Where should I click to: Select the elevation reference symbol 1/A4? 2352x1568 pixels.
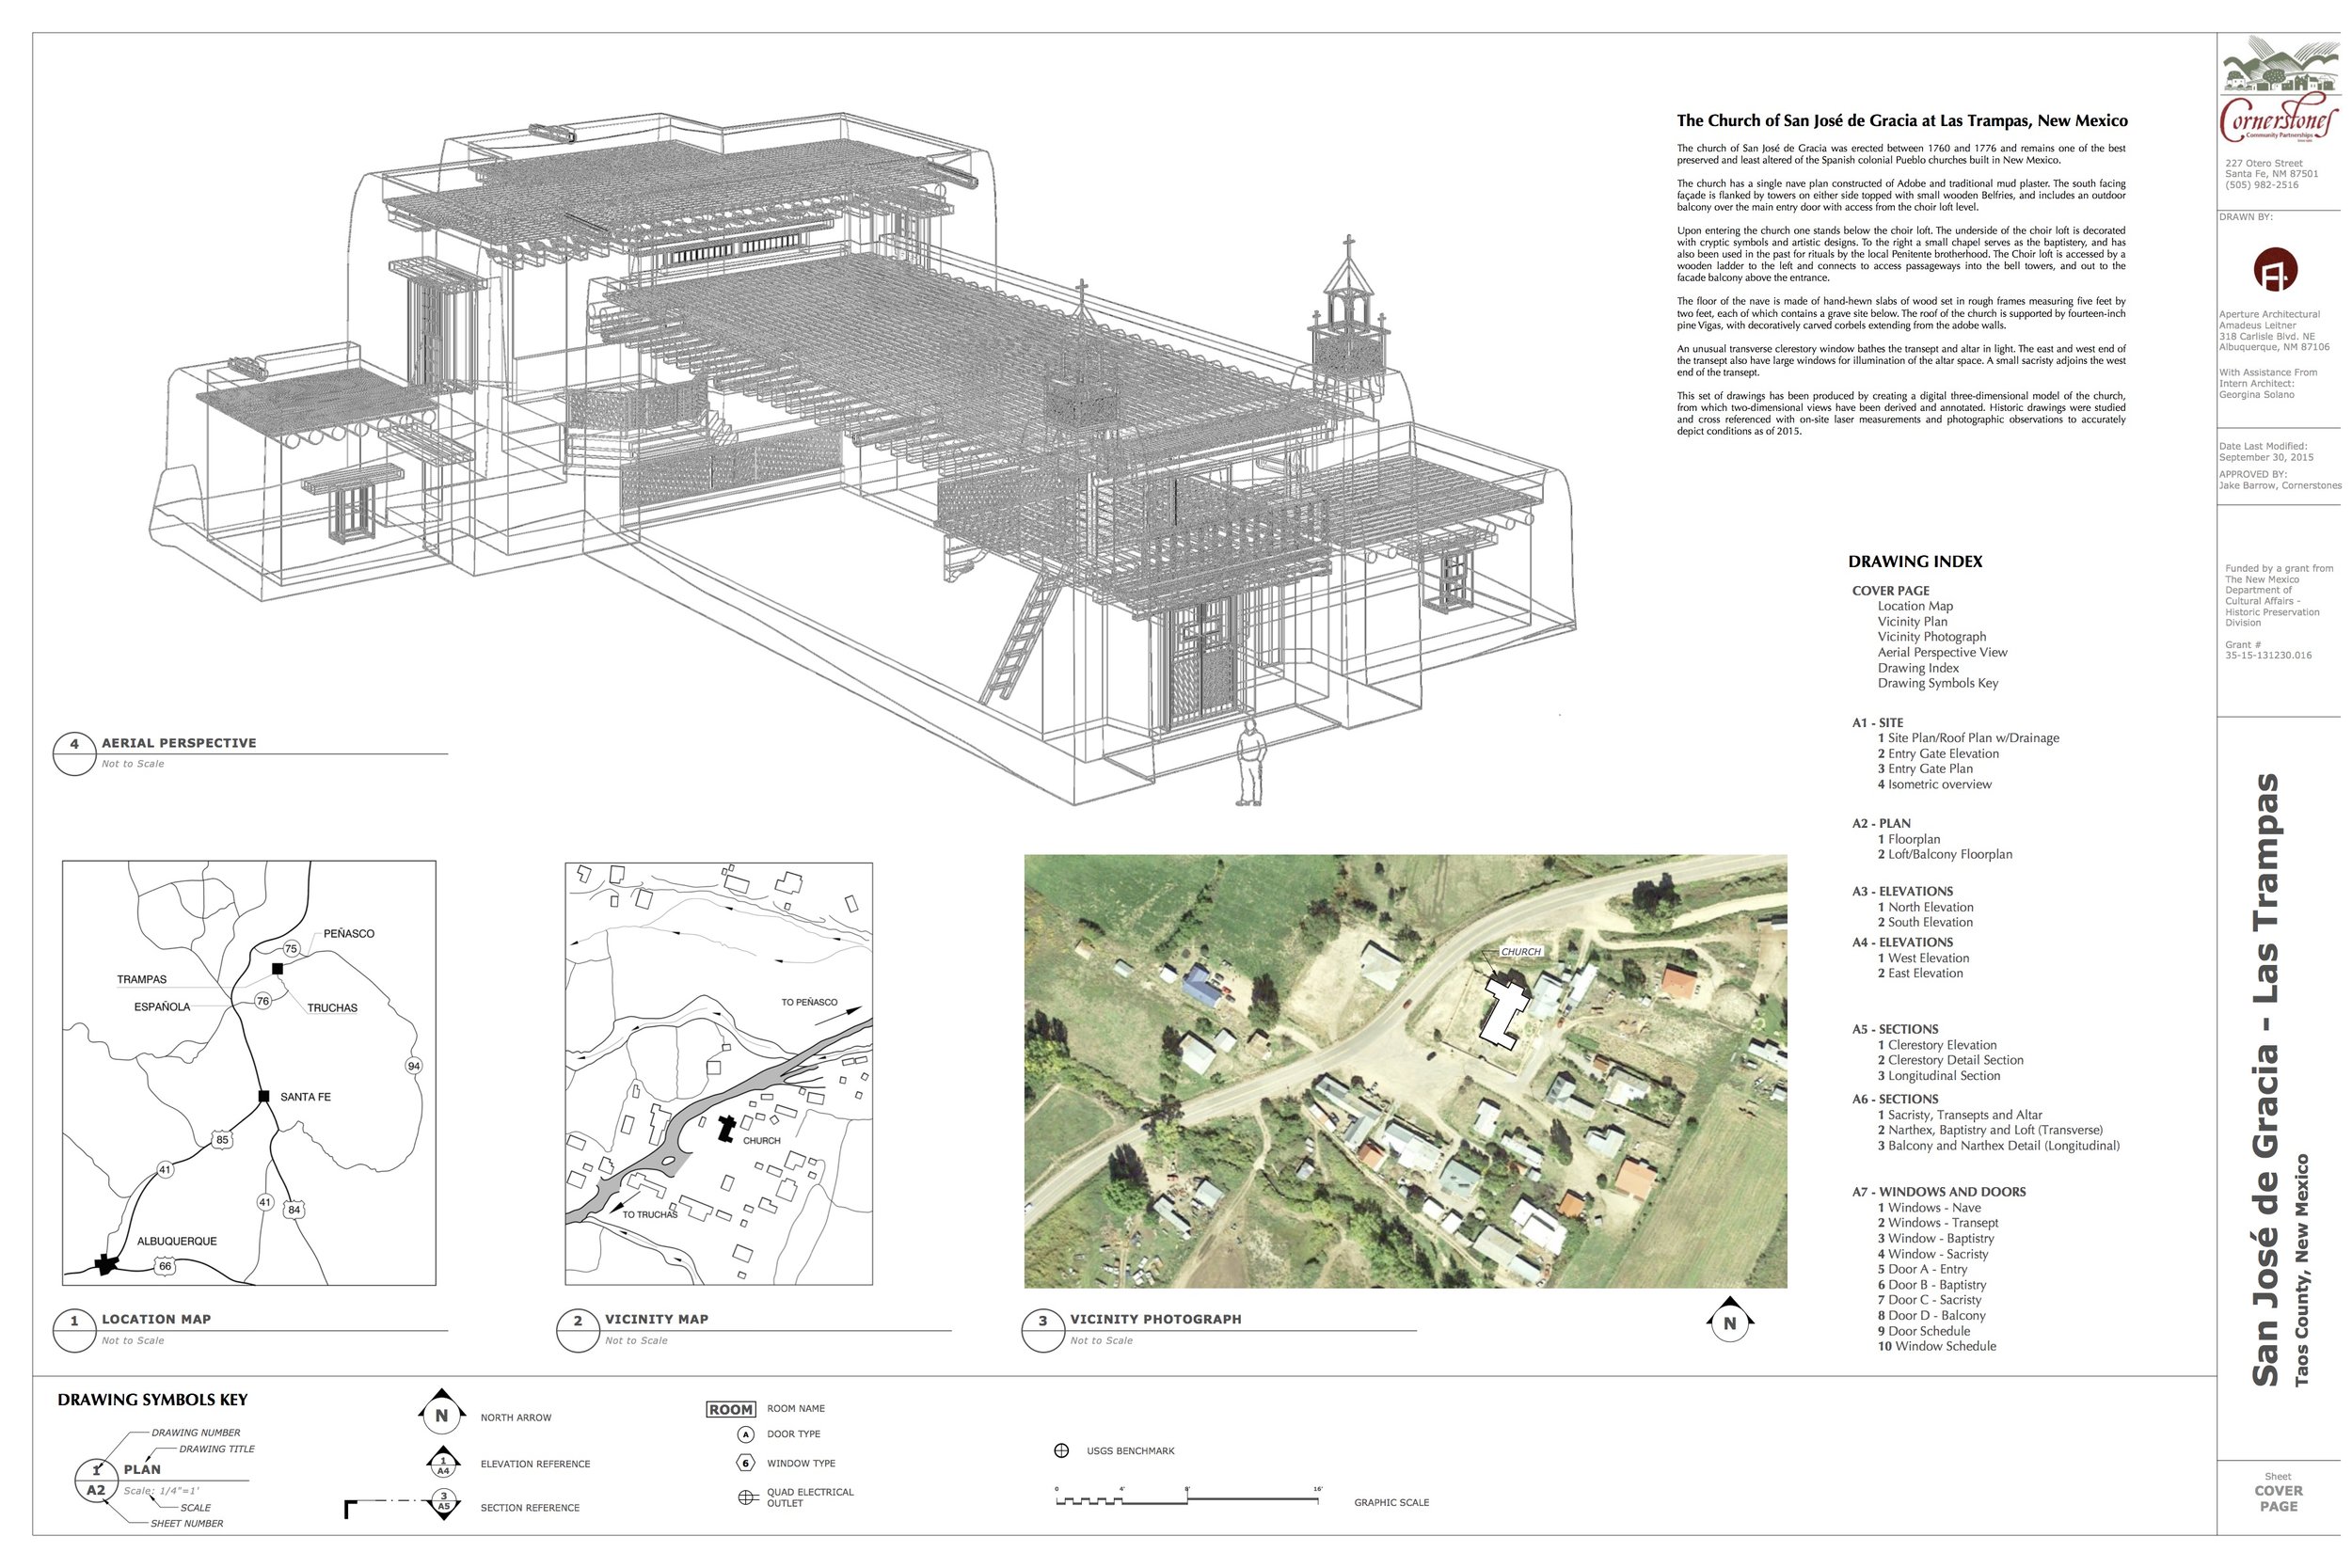[443, 1463]
